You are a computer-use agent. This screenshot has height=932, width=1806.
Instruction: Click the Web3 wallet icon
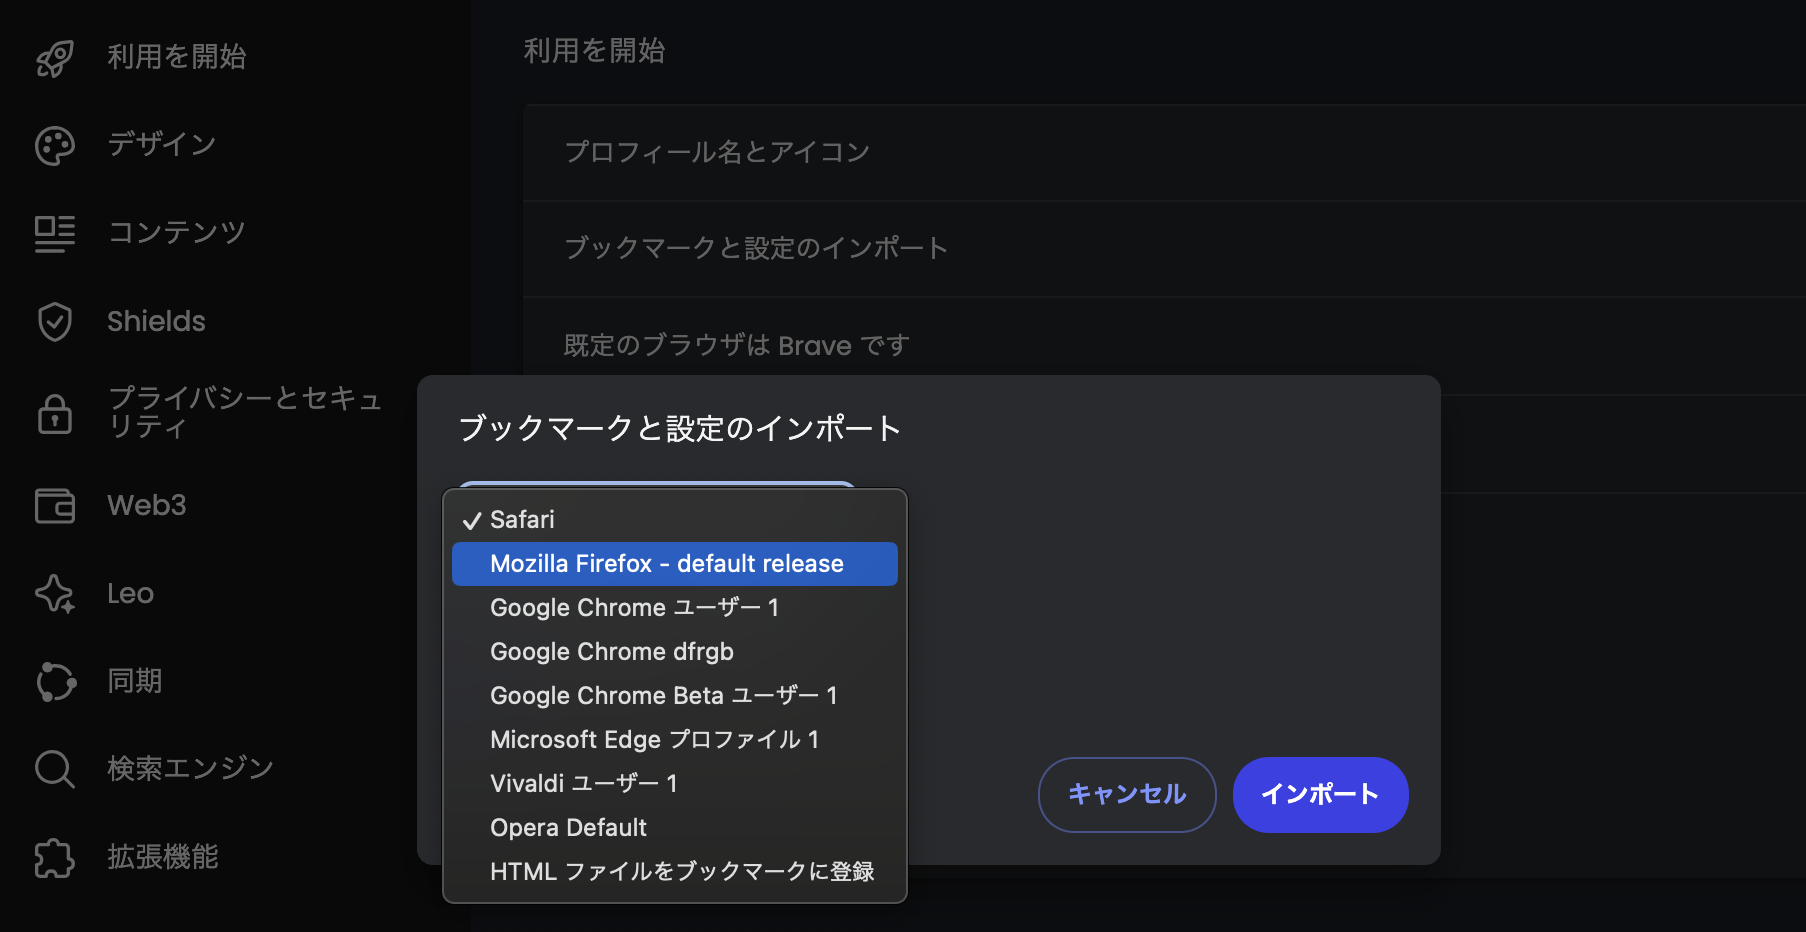[55, 506]
